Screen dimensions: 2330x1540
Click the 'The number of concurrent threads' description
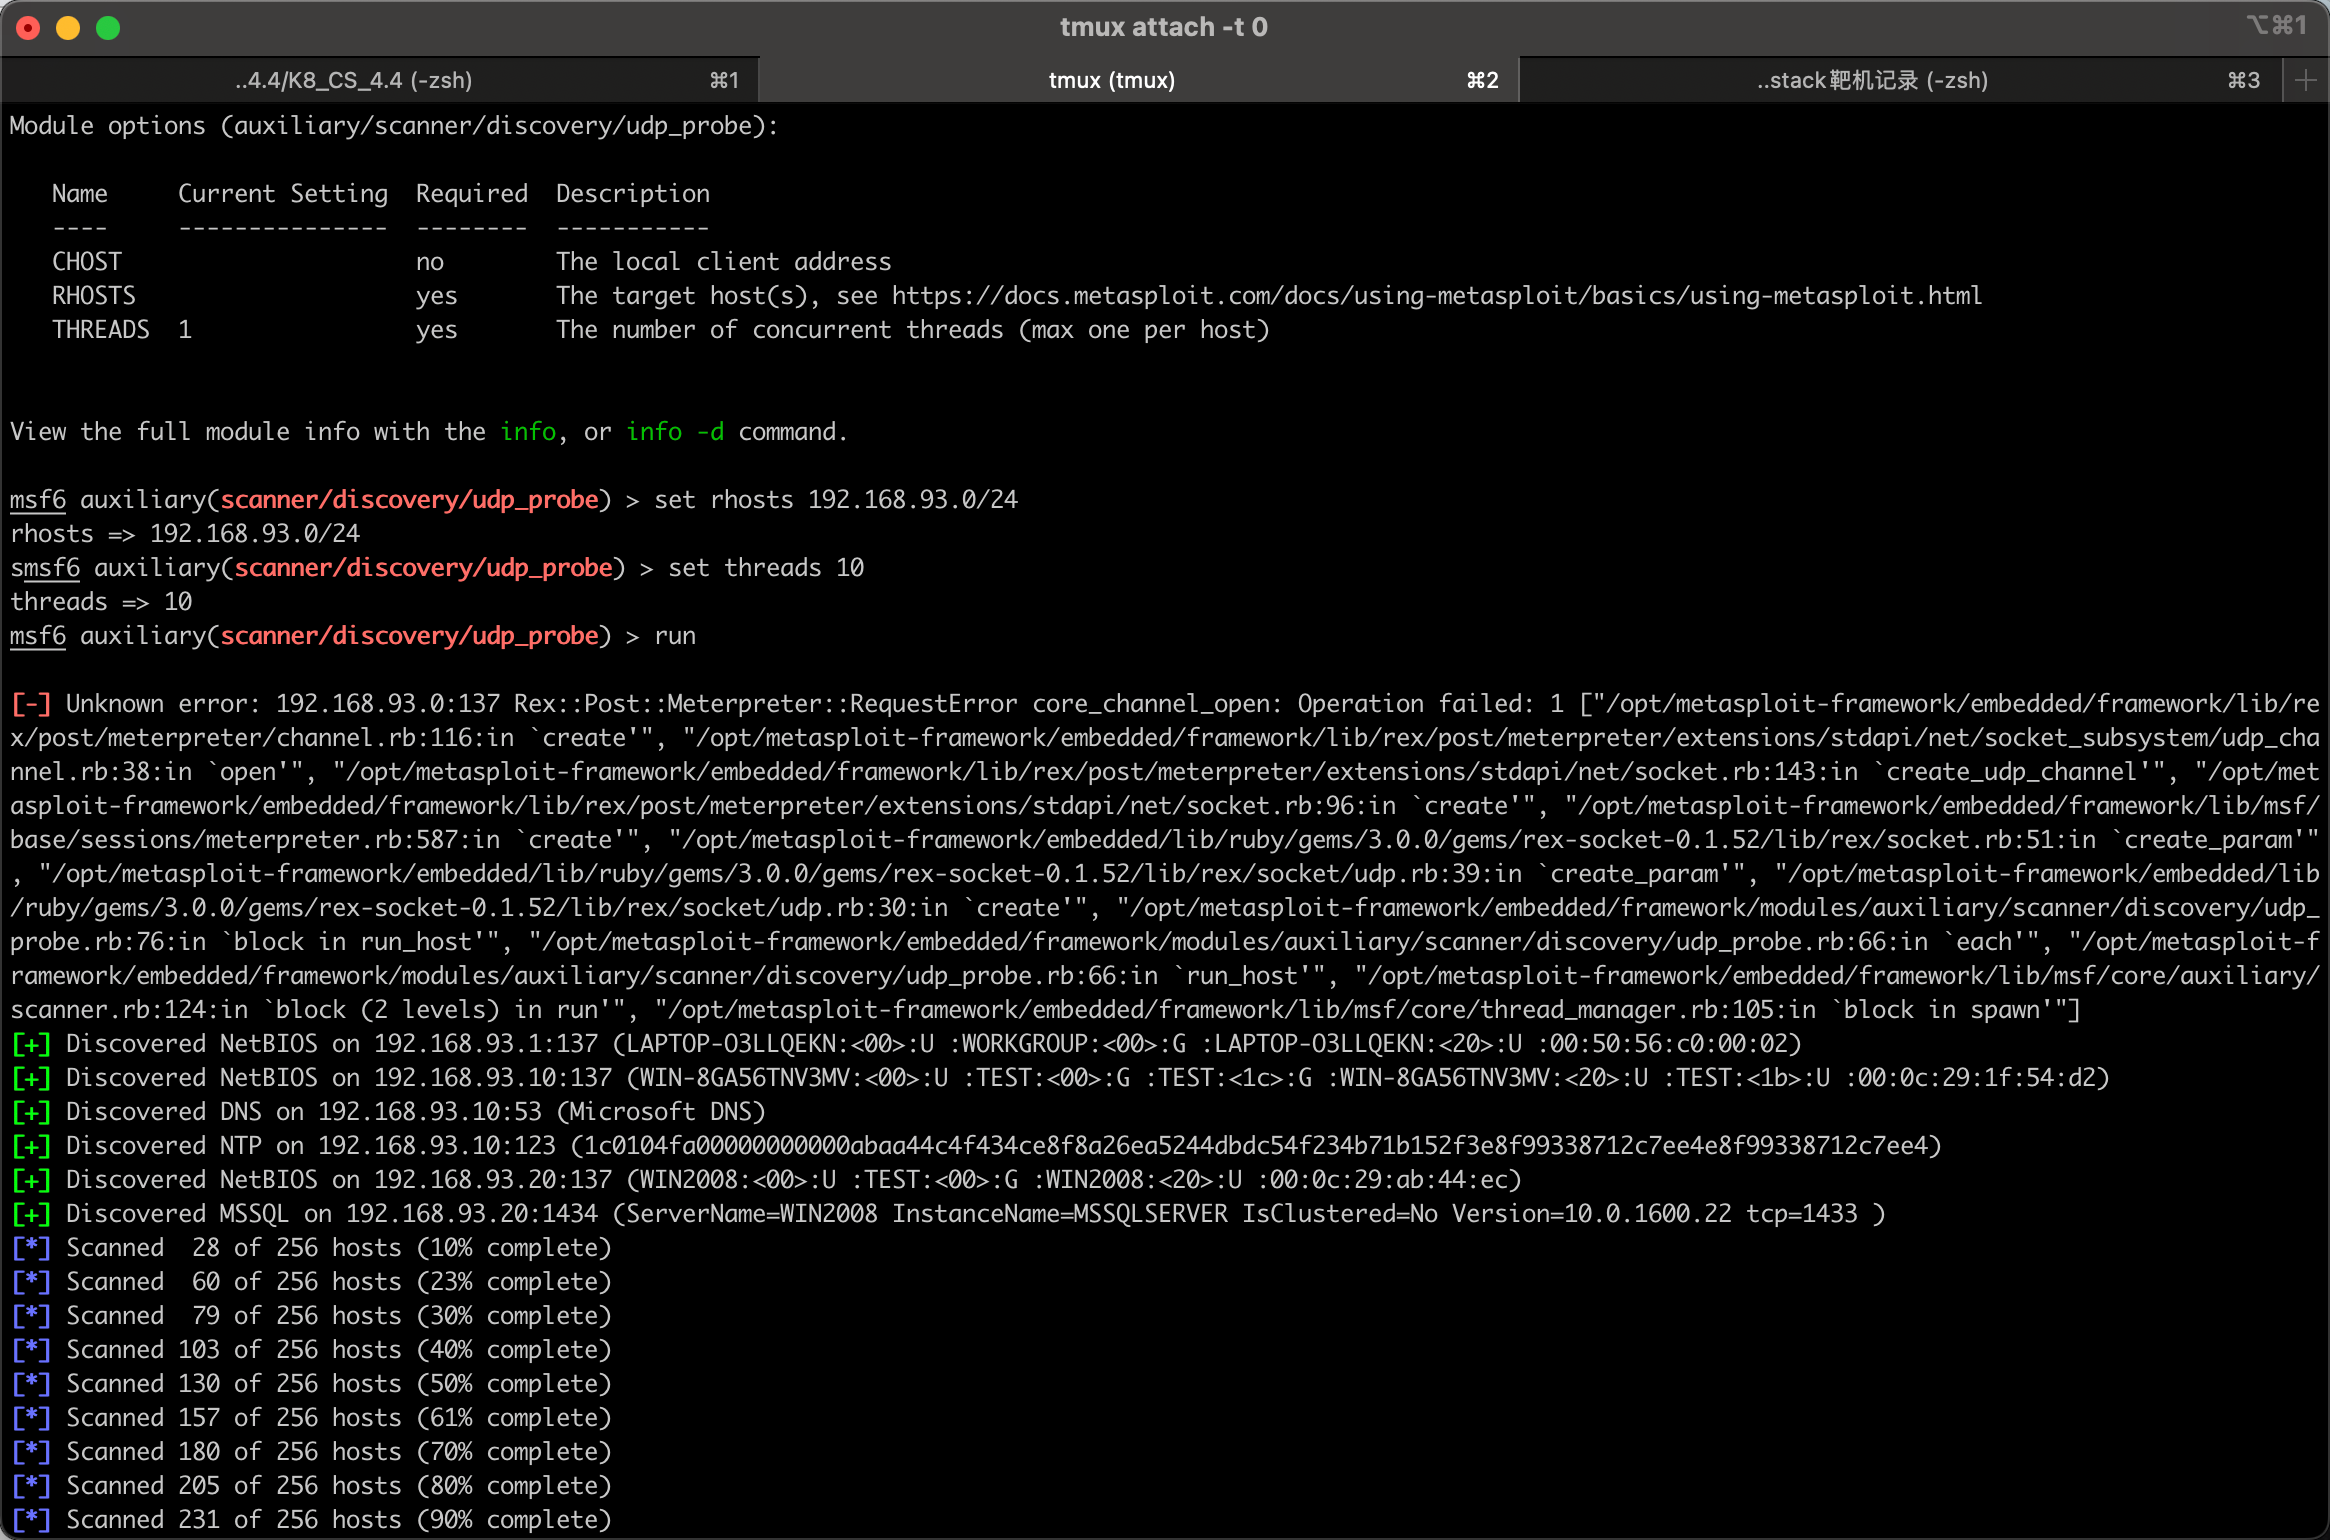[x=913, y=330]
